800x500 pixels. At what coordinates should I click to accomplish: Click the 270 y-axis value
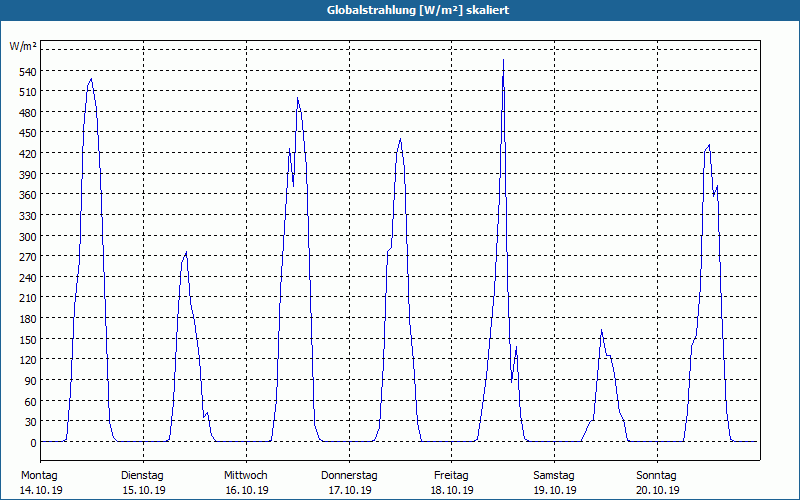28,257
